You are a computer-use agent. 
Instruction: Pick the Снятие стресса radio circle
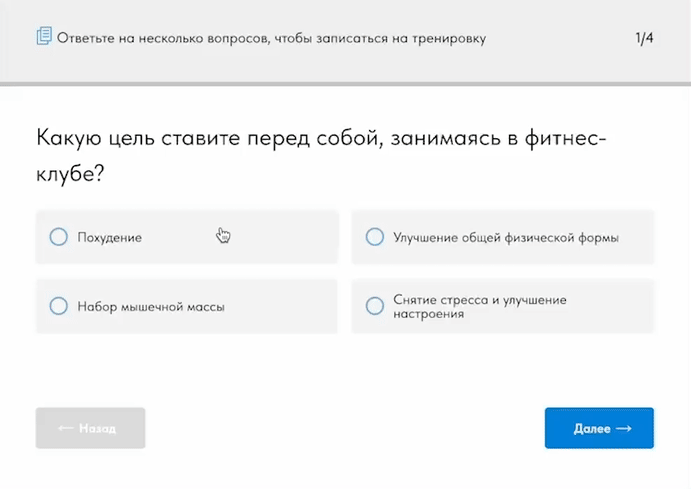[375, 306]
